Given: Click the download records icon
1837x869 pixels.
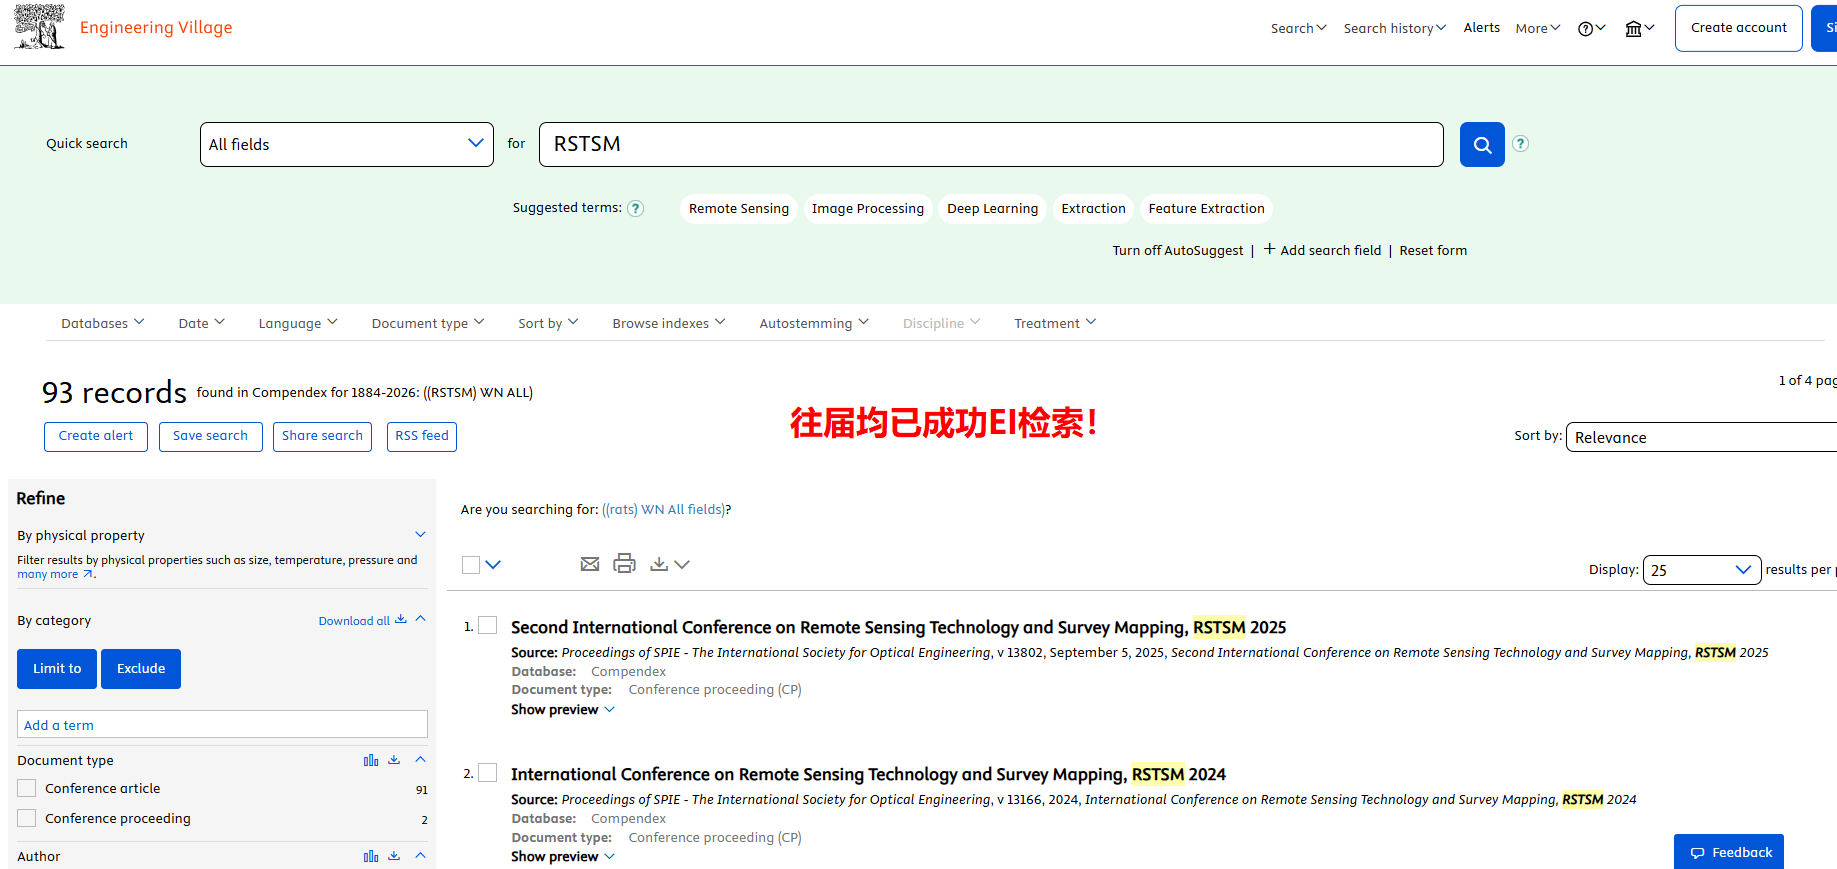Looking at the screenshot, I should click(x=659, y=564).
